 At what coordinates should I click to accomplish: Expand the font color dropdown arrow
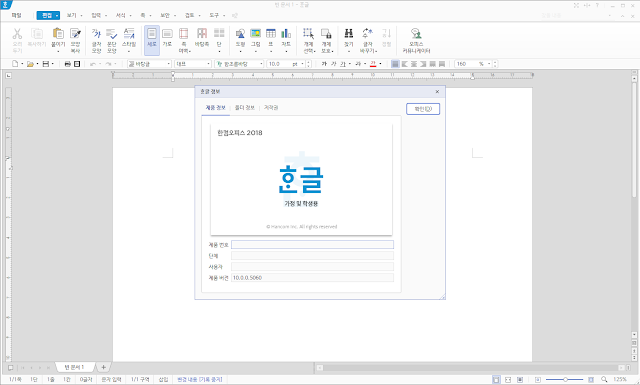point(380,64)
